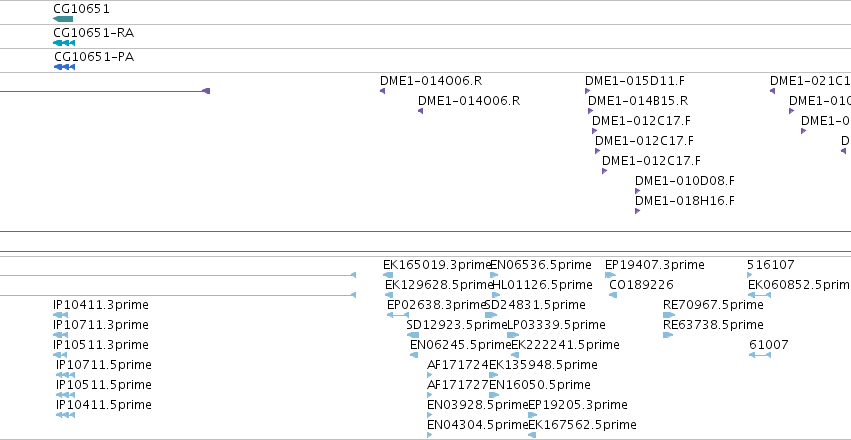
Task: Open the EP19407.3prime feature label
Action: pos(655,265)
